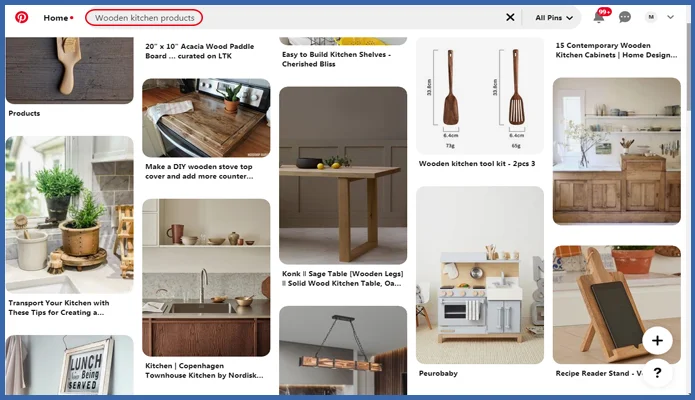Click 15 Contemporary Wooden Kitchen Cabinets title
Viewport: 695px width, 400px height.
[x=616, y=50]
